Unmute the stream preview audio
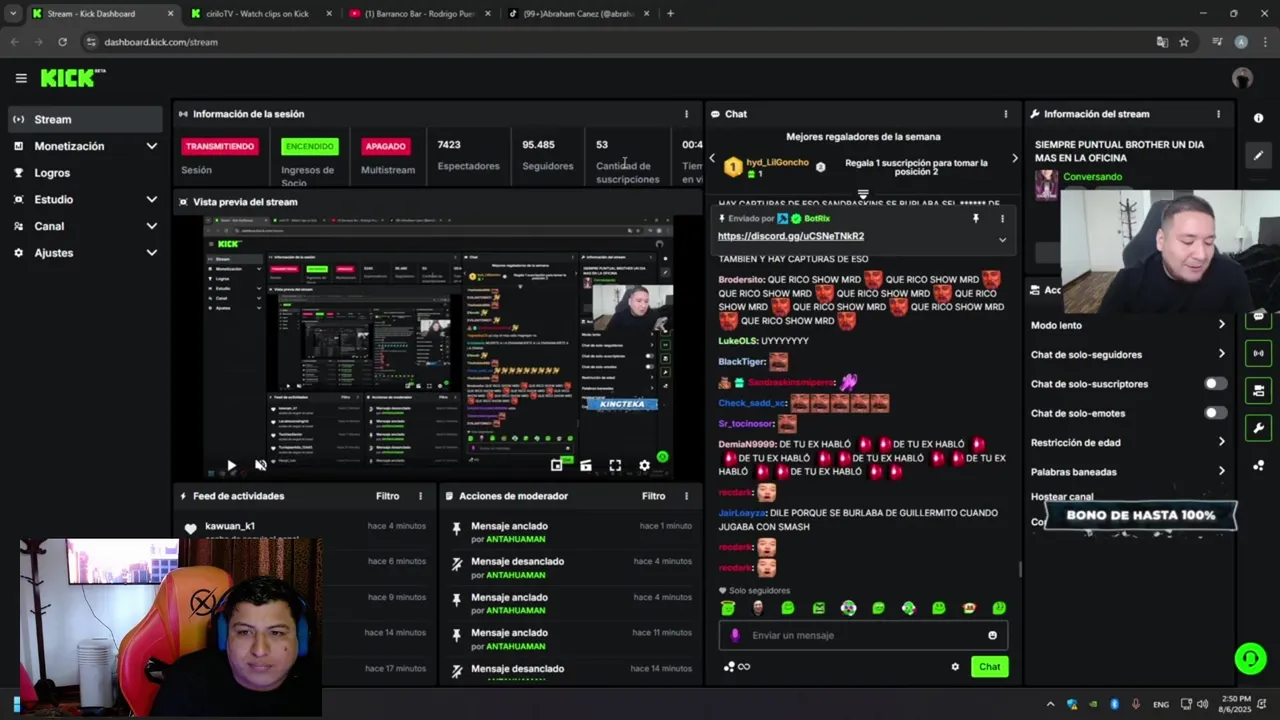The height and width of the screenshot is (720, 1280). pos(261,465)
